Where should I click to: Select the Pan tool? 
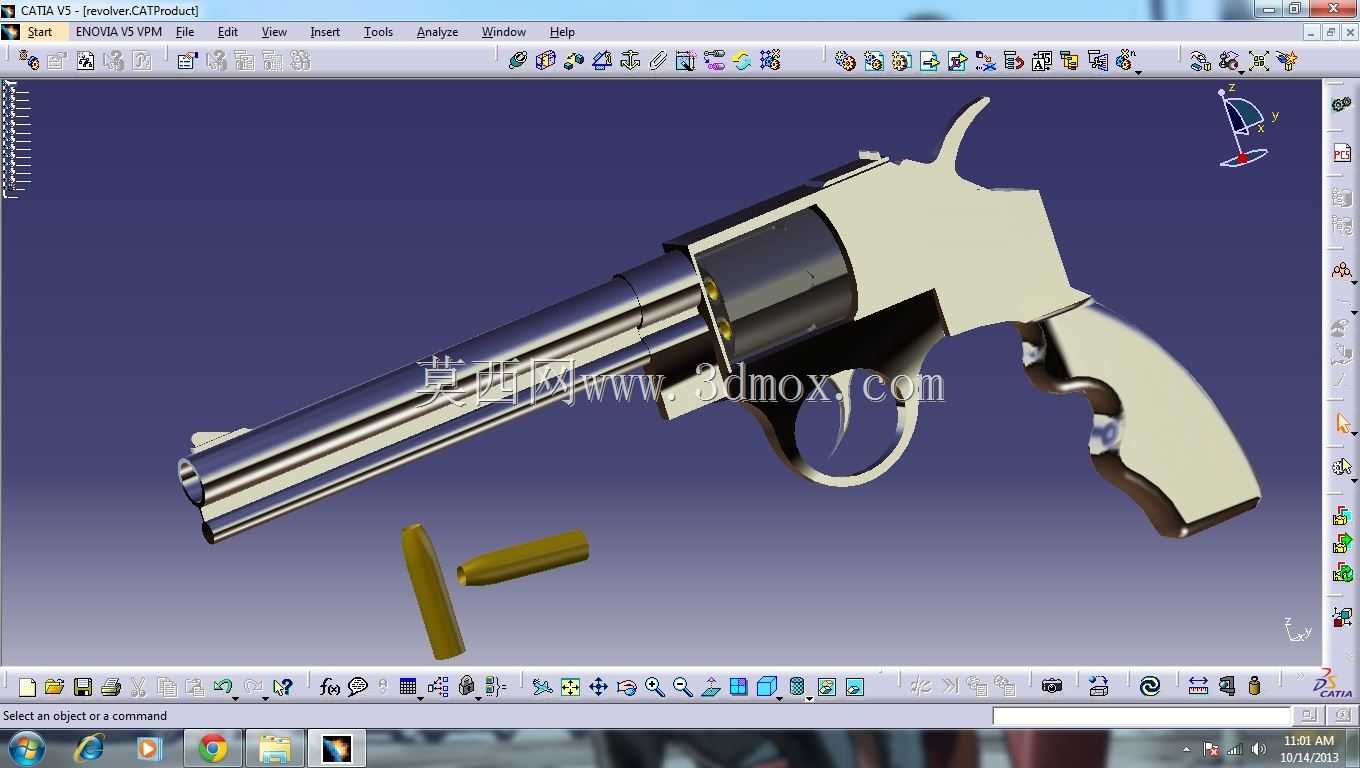[598, 687]
